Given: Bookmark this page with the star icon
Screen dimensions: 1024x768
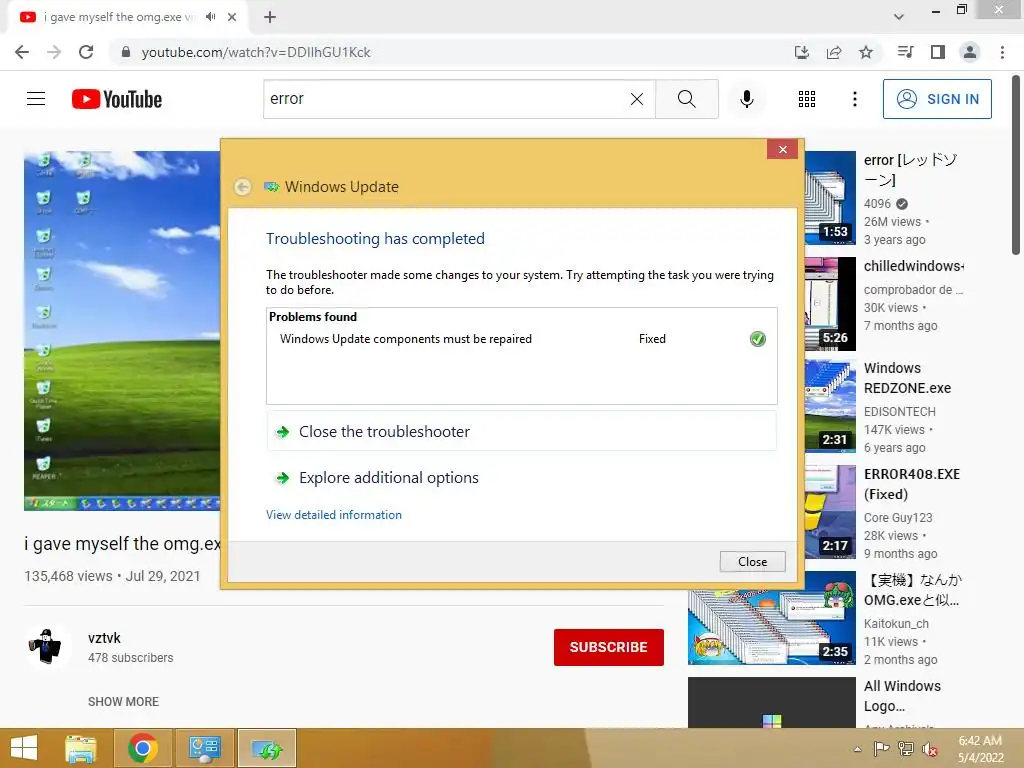Looking at the screenshot, I should [866, 52].
